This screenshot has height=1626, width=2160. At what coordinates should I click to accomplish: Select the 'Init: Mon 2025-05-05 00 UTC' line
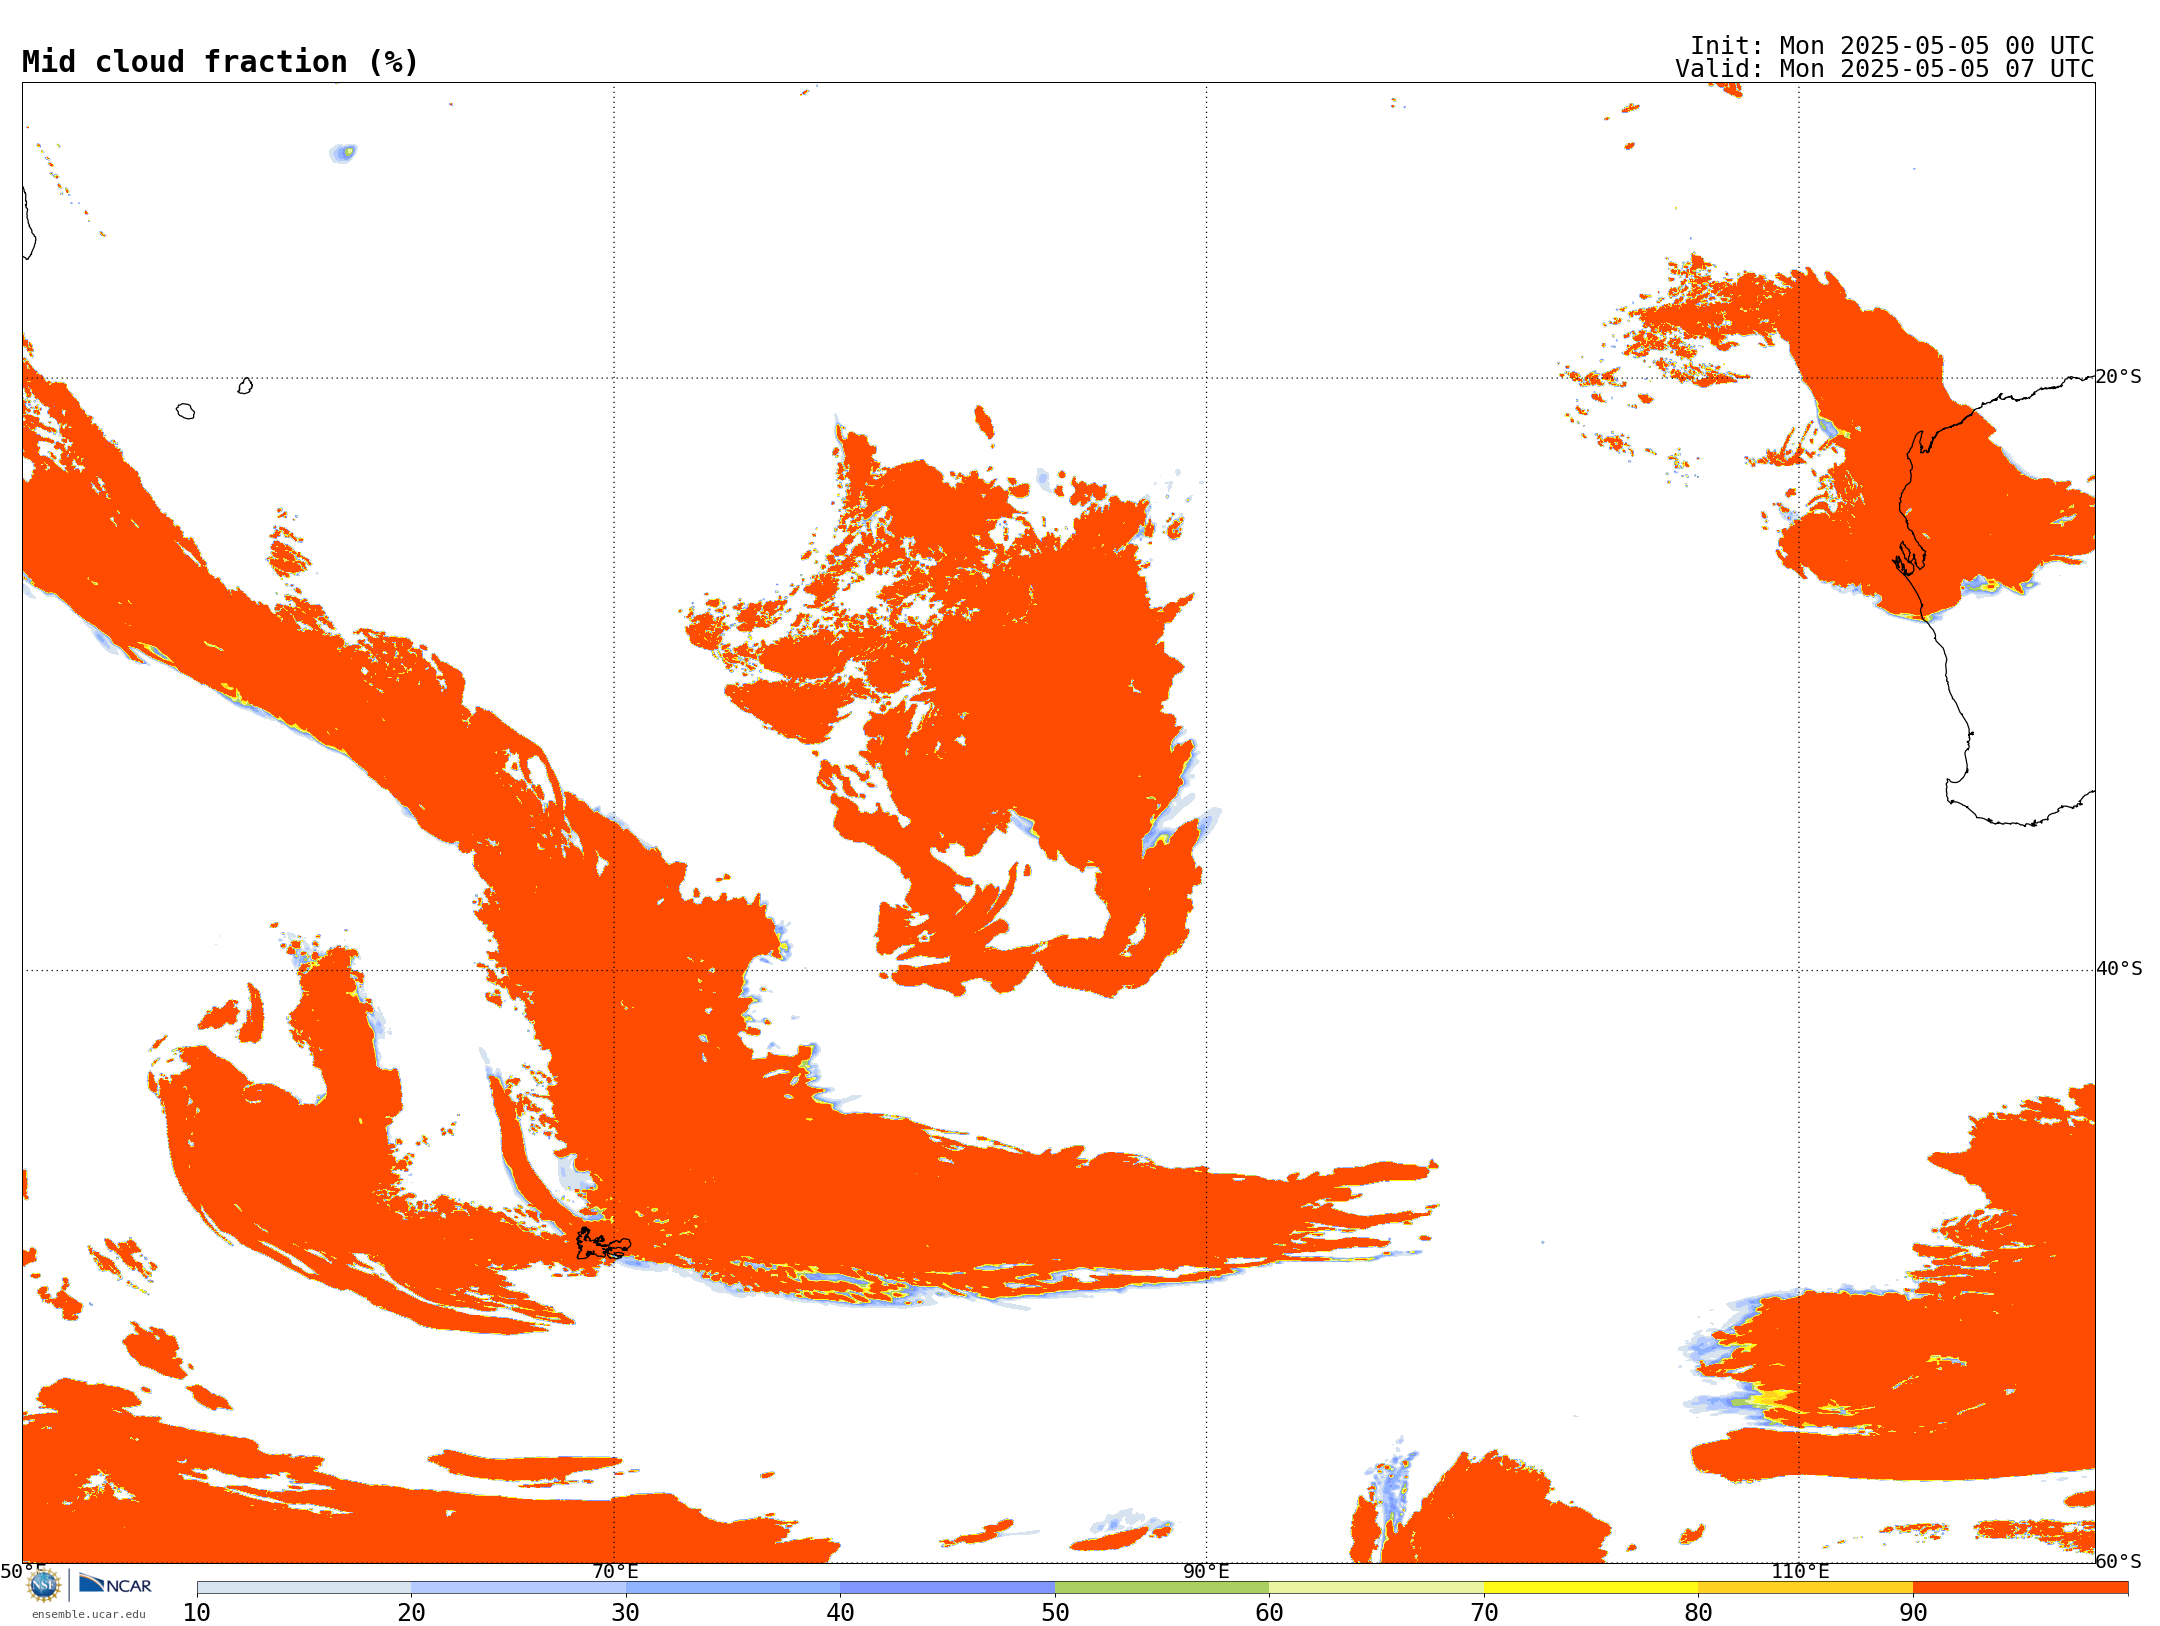pos(1892,46)
